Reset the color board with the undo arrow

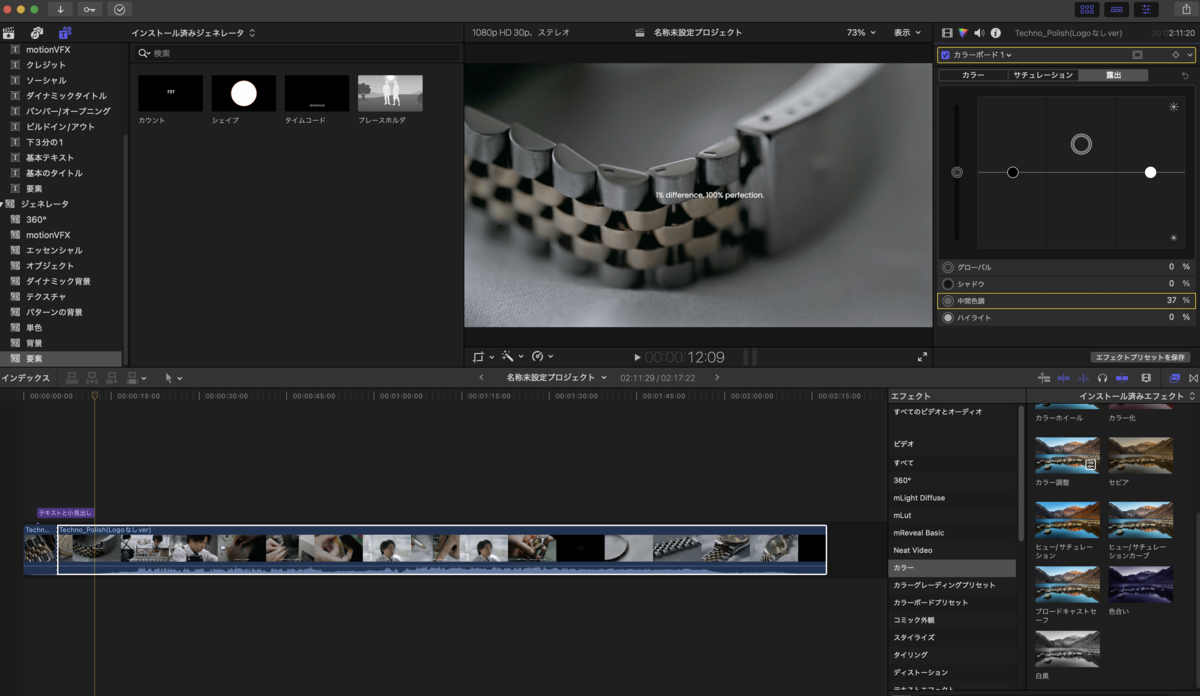(x=1186, y=75)
